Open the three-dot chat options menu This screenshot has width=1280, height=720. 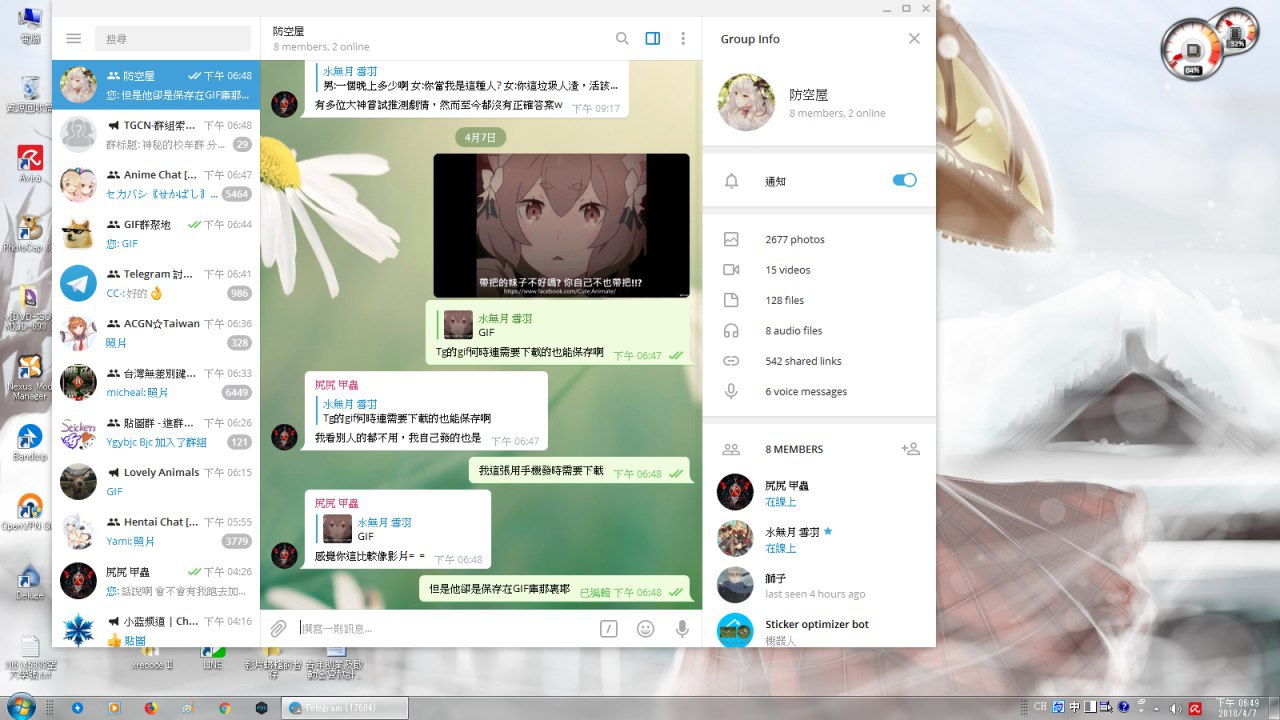pos(683,39)
